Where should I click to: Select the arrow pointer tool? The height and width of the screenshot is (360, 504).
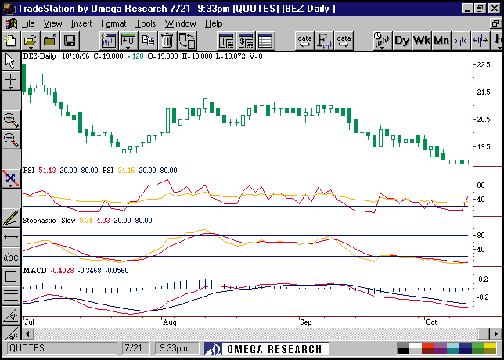pyautogui.click(x=11, y=61)
